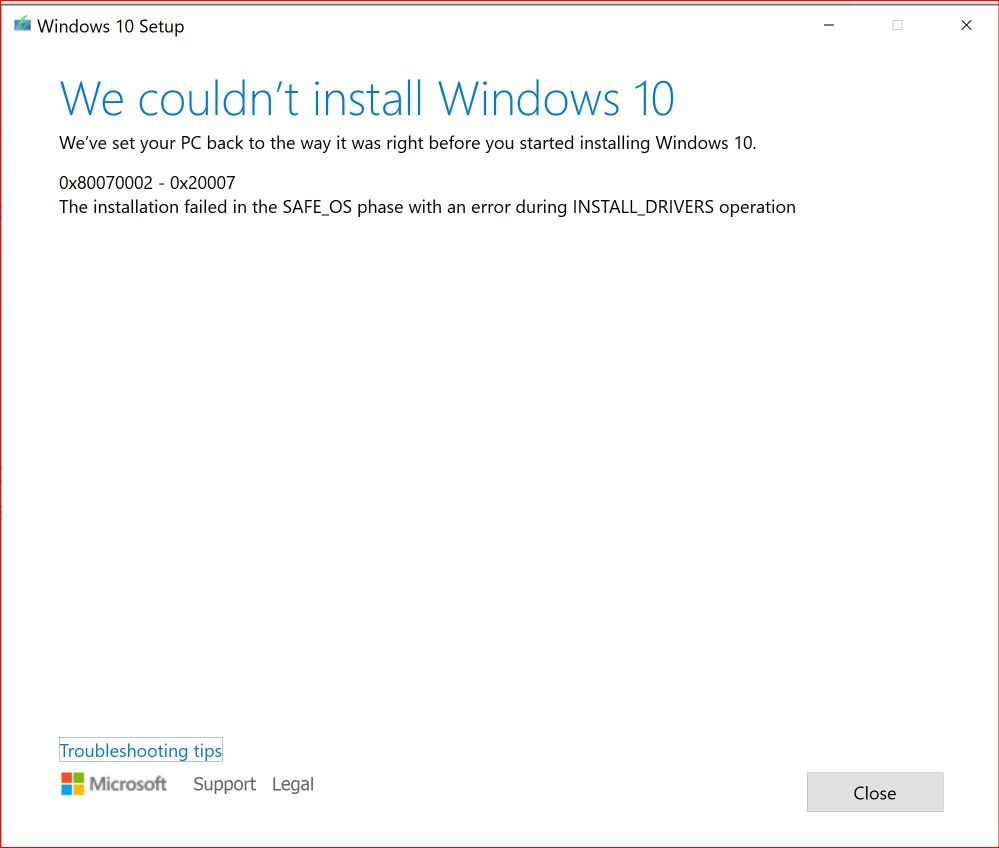Click the "We've set your PC back" message
Screen dimensions: 999x848
(x=408, y=143)
